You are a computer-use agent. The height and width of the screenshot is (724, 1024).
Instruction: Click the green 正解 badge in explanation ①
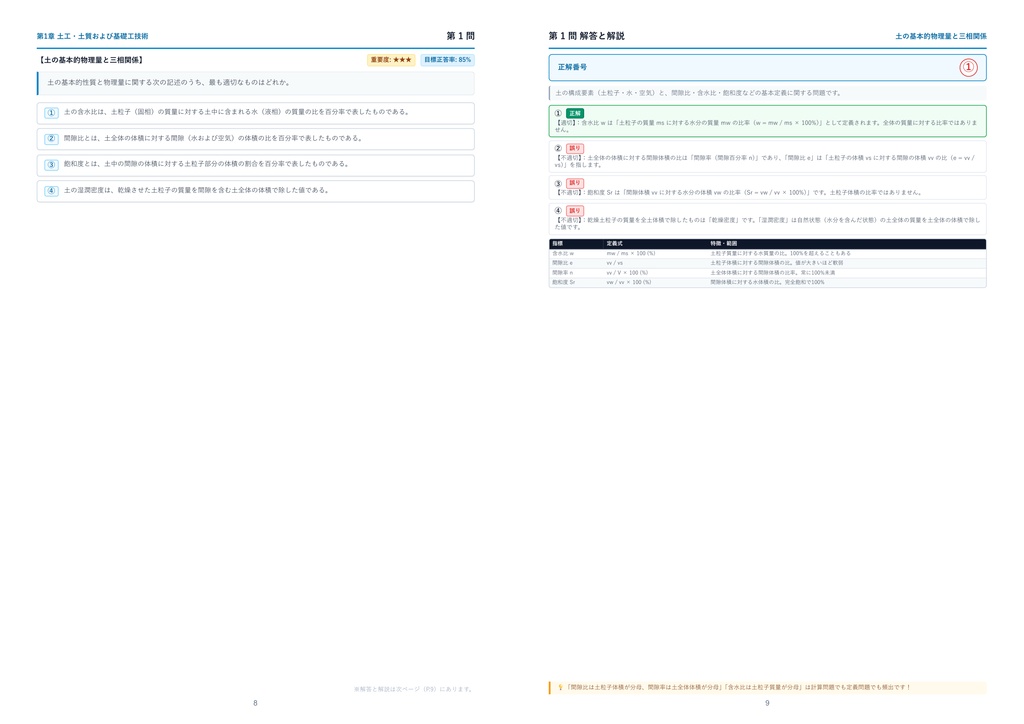[575, 113]
